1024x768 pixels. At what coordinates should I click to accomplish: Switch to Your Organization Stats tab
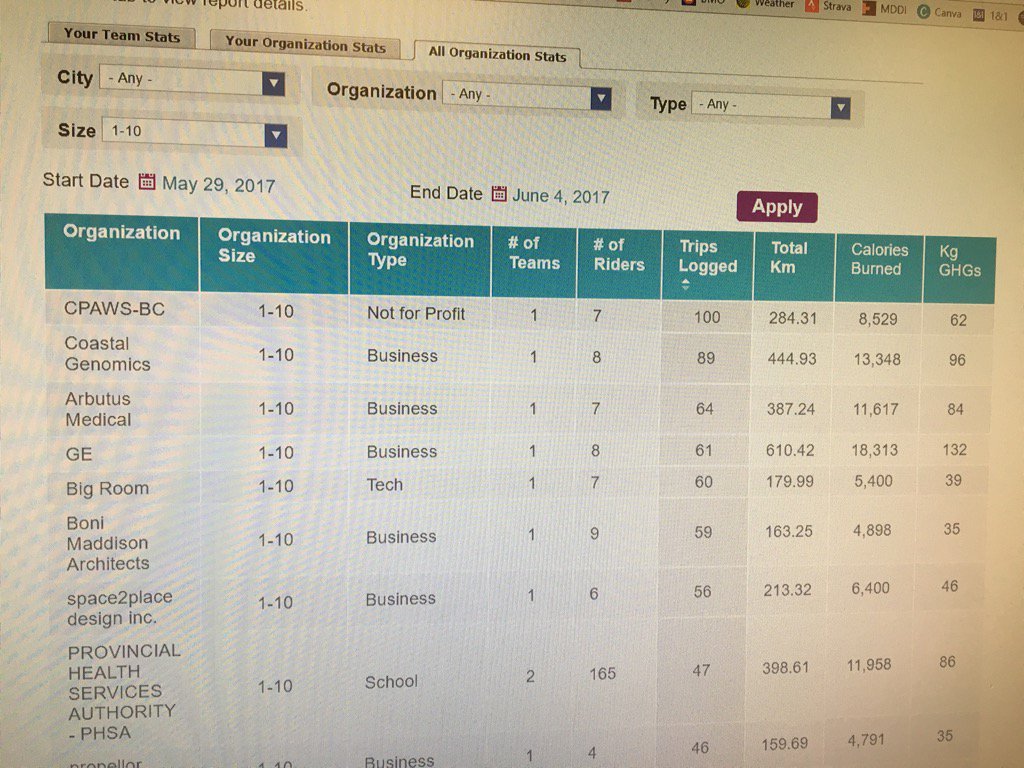305,45
